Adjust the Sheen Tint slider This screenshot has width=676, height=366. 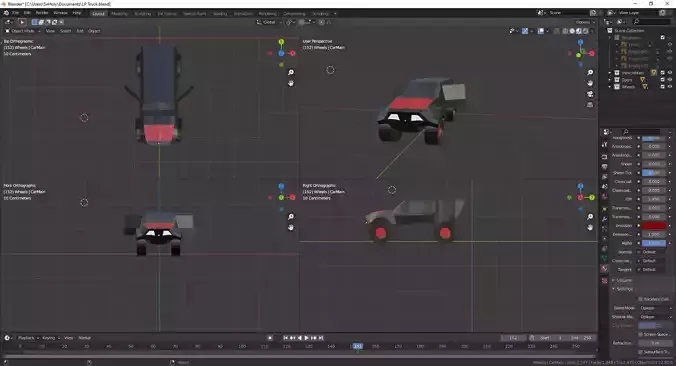[654, 173]
